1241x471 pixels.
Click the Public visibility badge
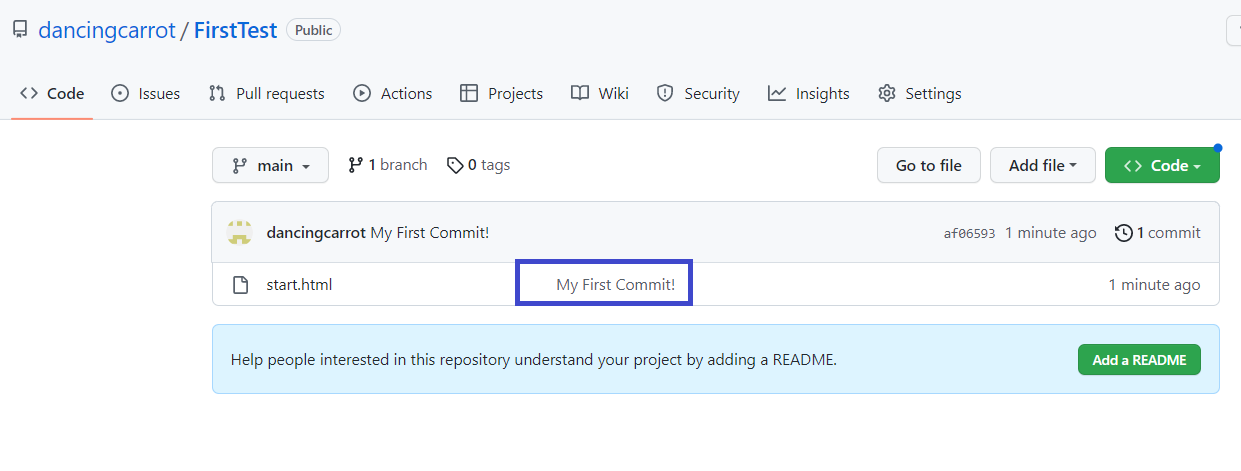point(314,30)
